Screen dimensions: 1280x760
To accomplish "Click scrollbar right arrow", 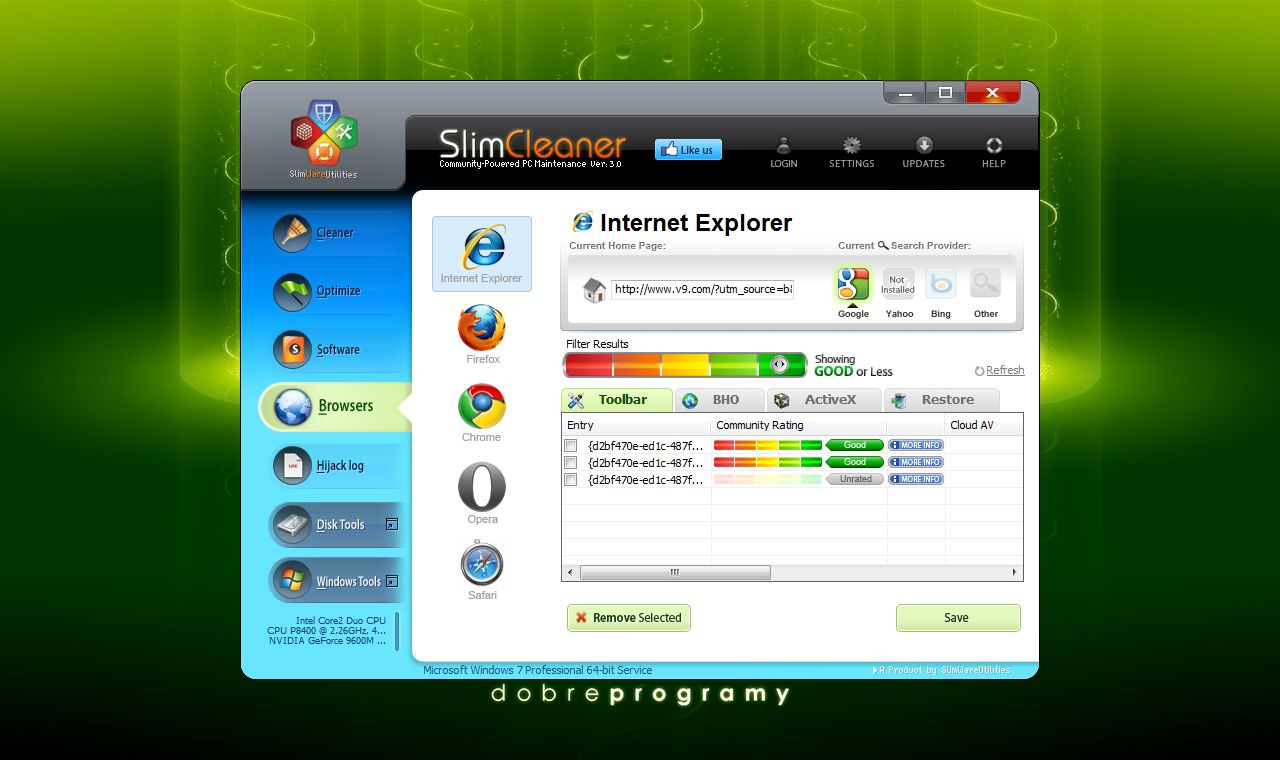I will click(1014, 573).
